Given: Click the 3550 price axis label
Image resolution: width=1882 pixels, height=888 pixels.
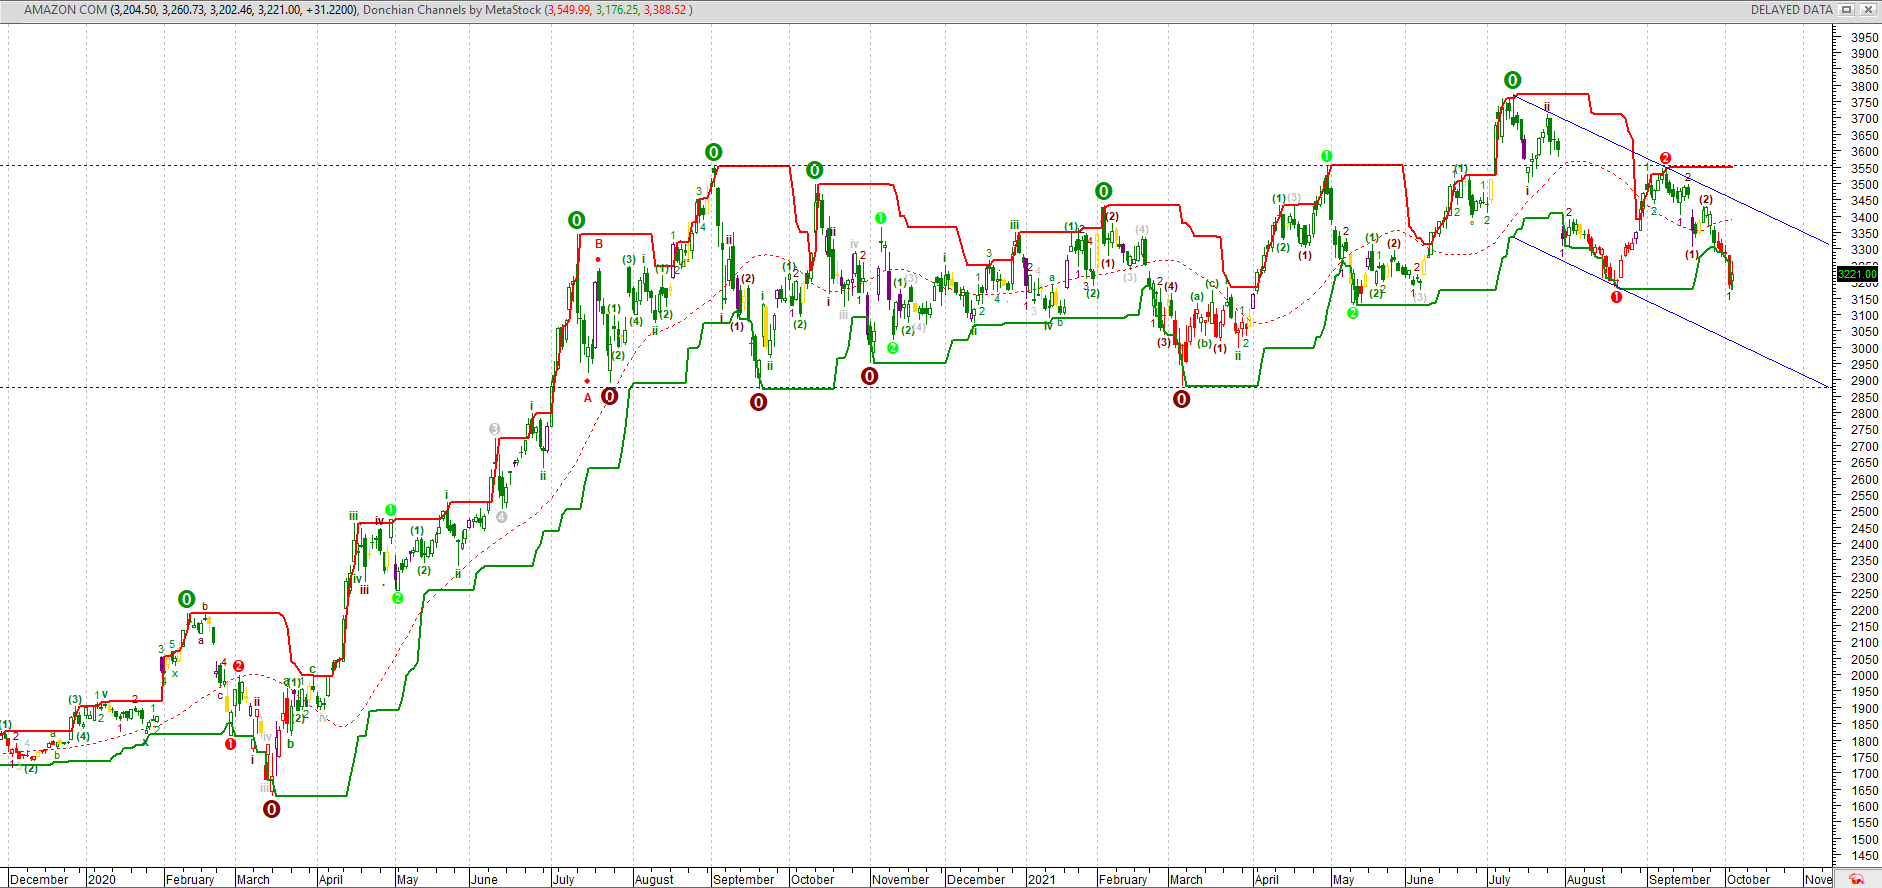Looking at the screenshot, I should (1864, 168).
